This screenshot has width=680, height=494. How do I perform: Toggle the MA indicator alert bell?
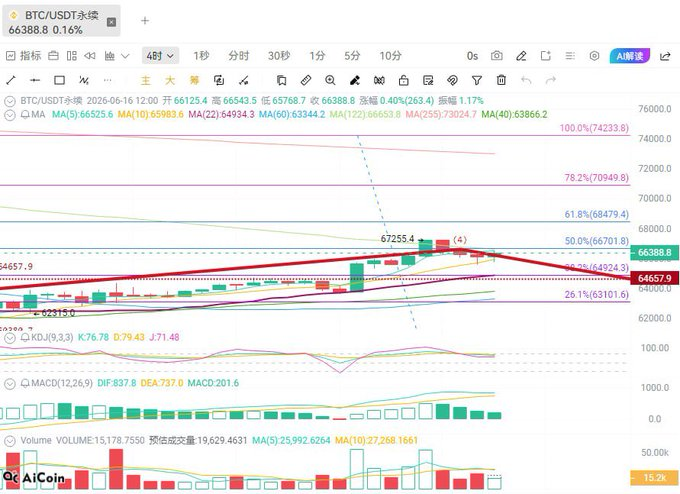(25, 115)
